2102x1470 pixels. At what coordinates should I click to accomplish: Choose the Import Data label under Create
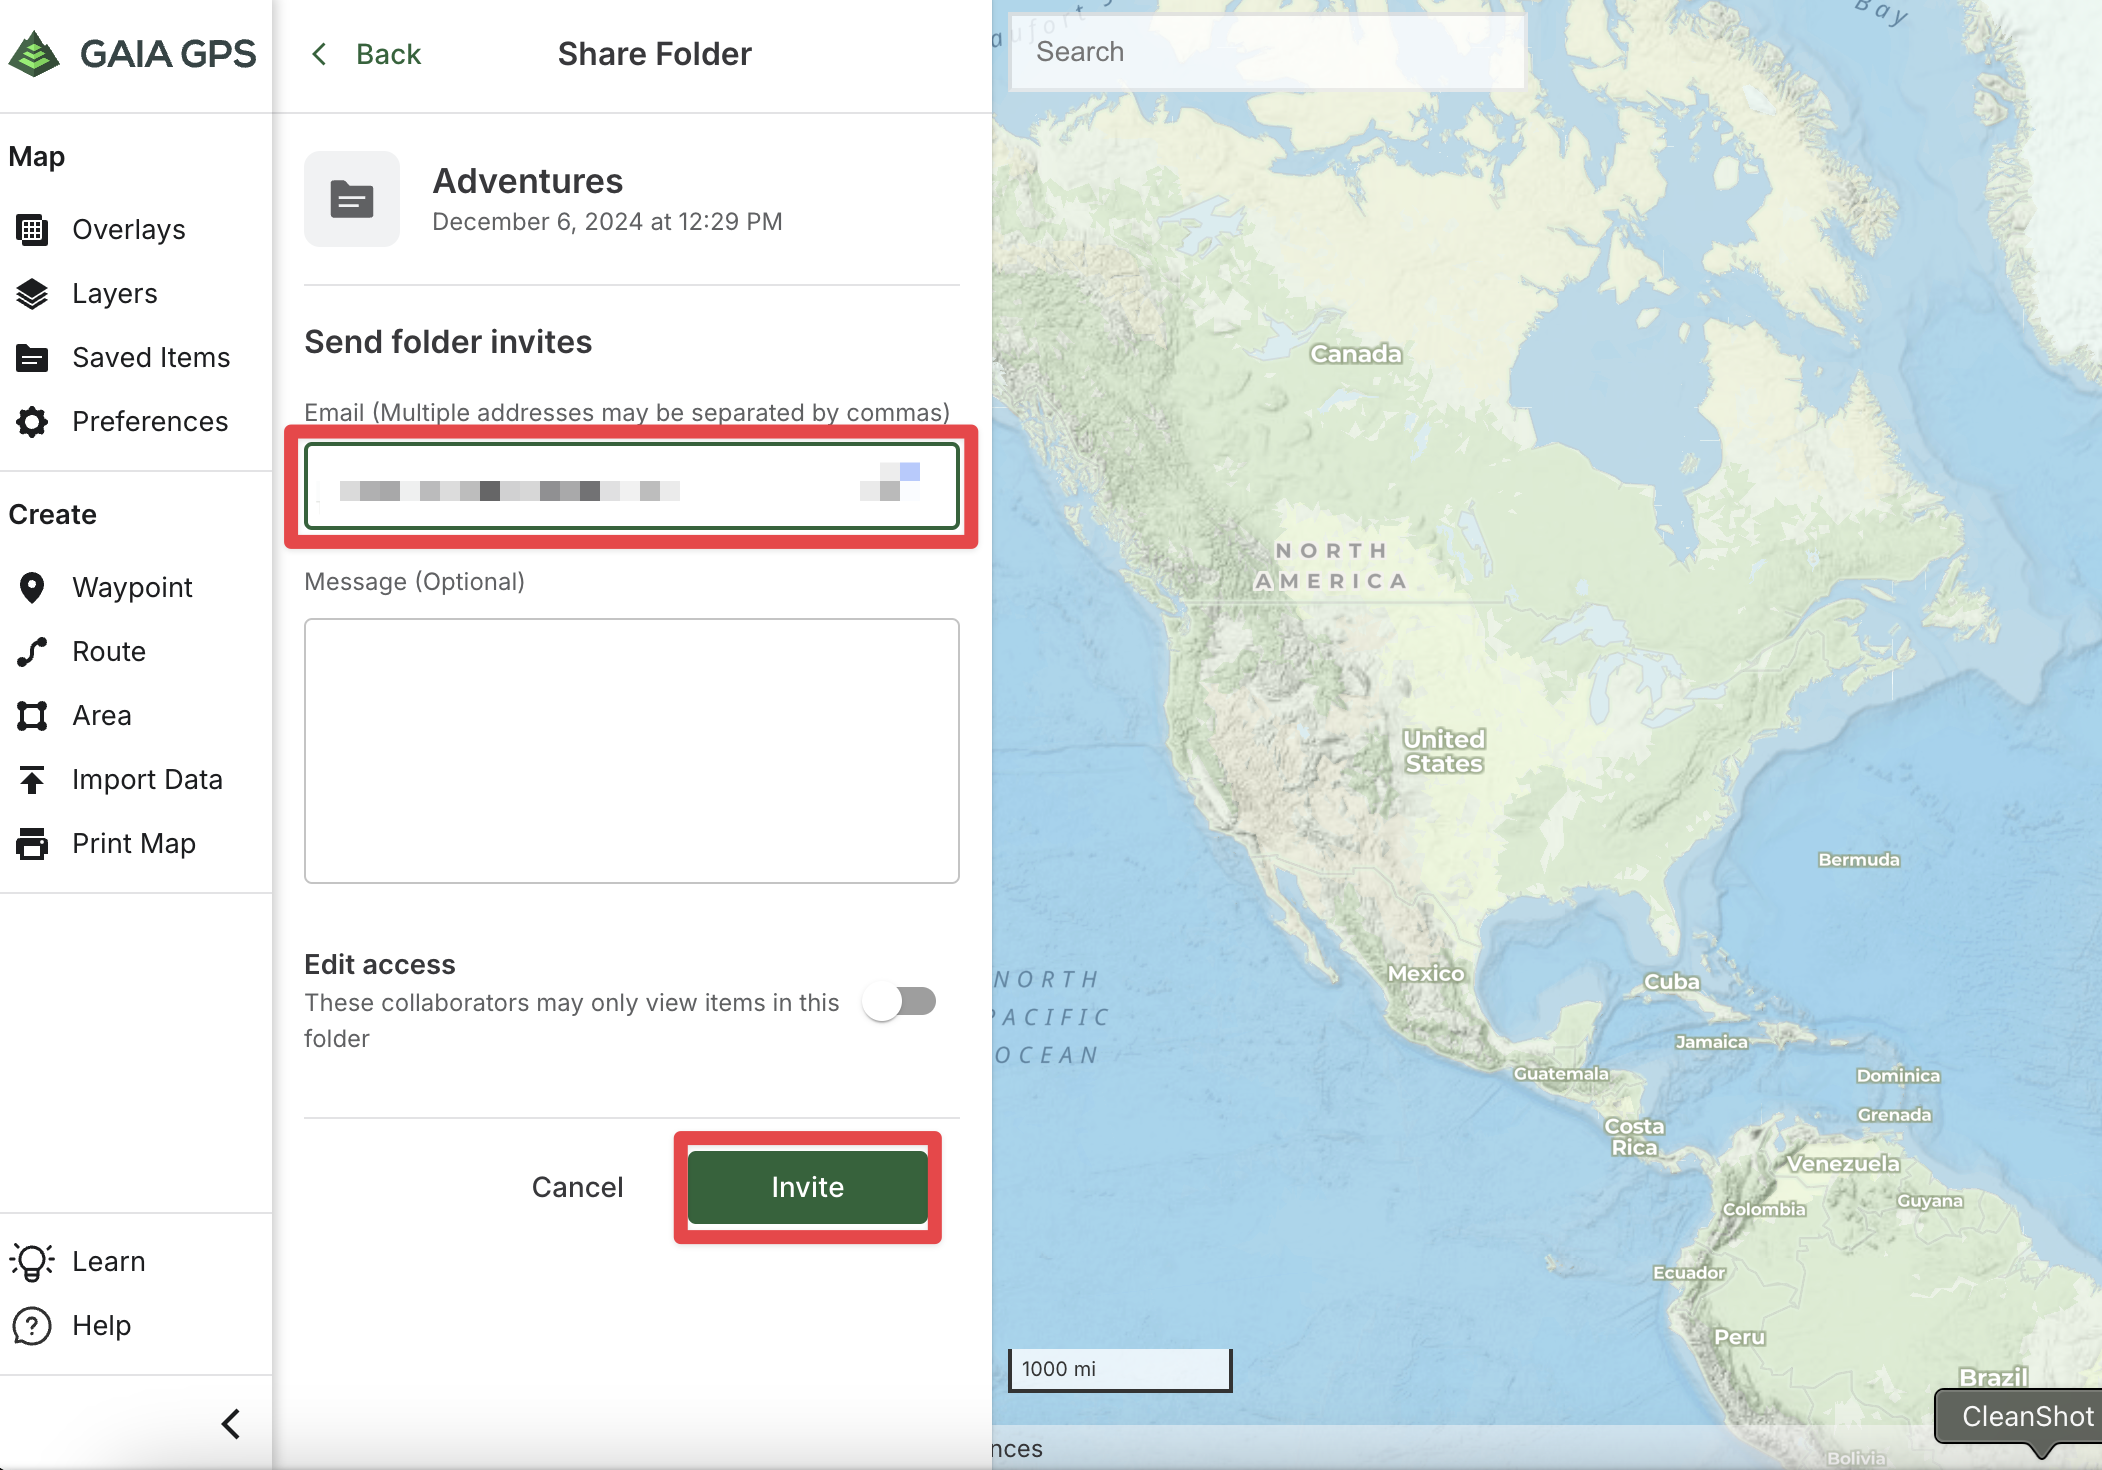147,780
